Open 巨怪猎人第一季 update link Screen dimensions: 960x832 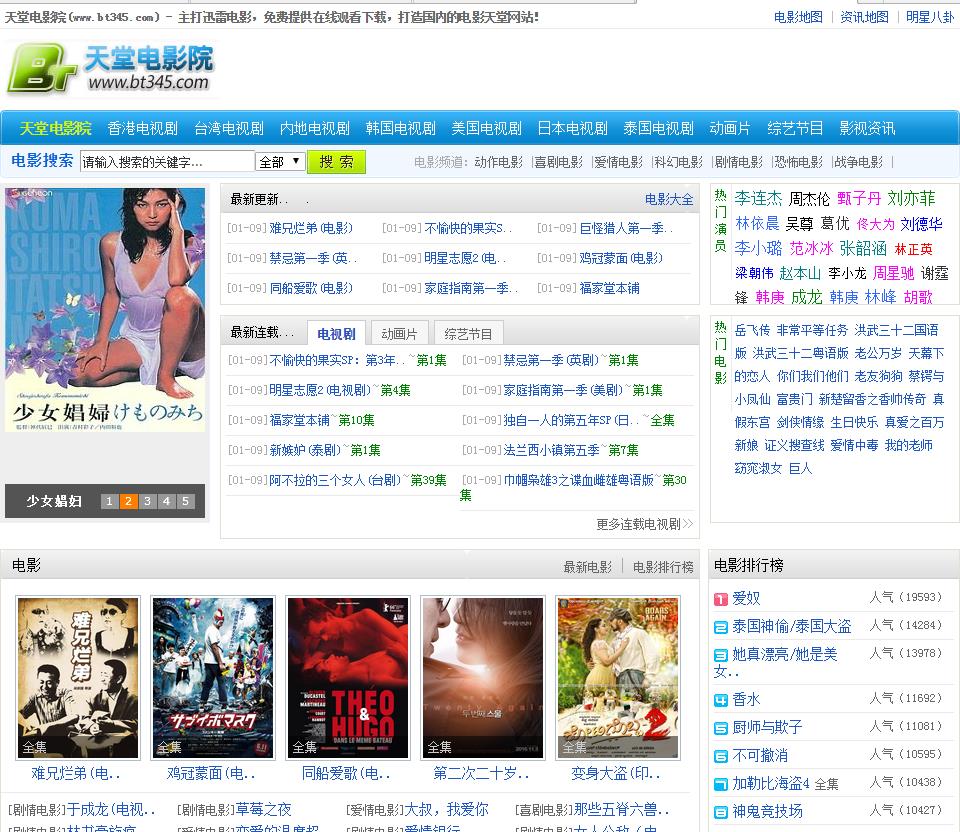click(625, 228)
